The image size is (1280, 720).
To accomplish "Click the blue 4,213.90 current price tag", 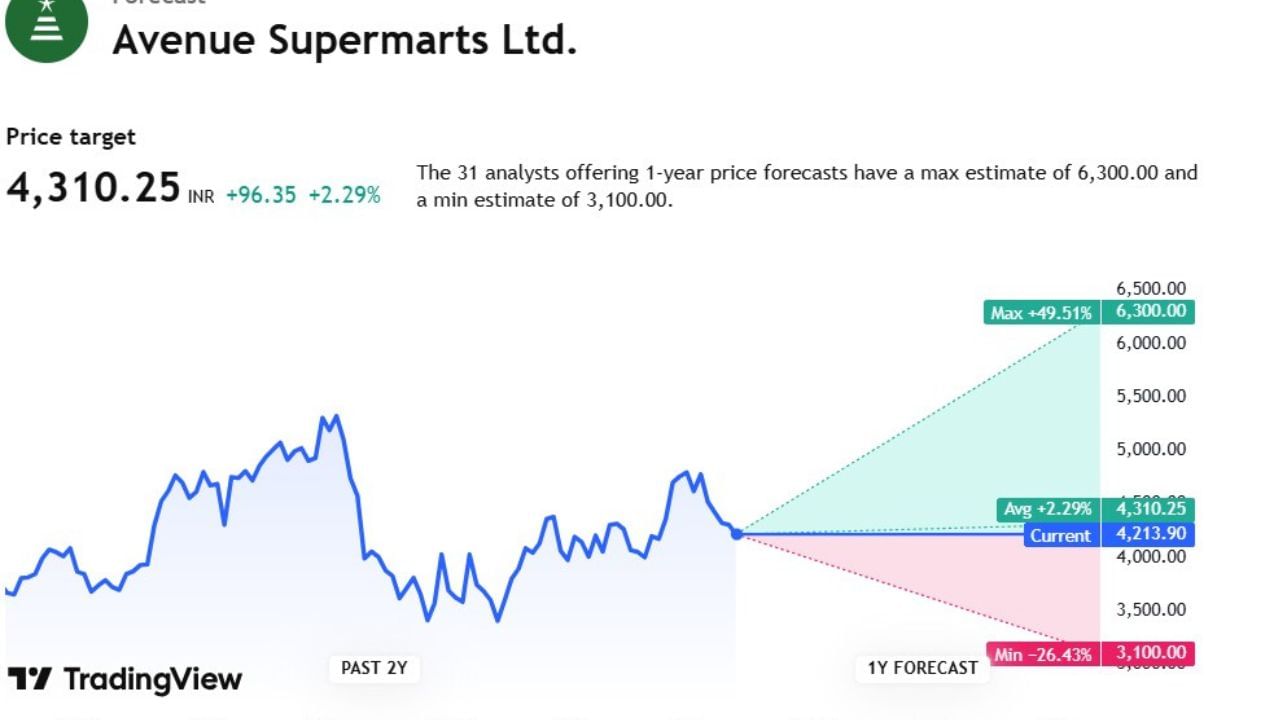I will coord(1150,534).
